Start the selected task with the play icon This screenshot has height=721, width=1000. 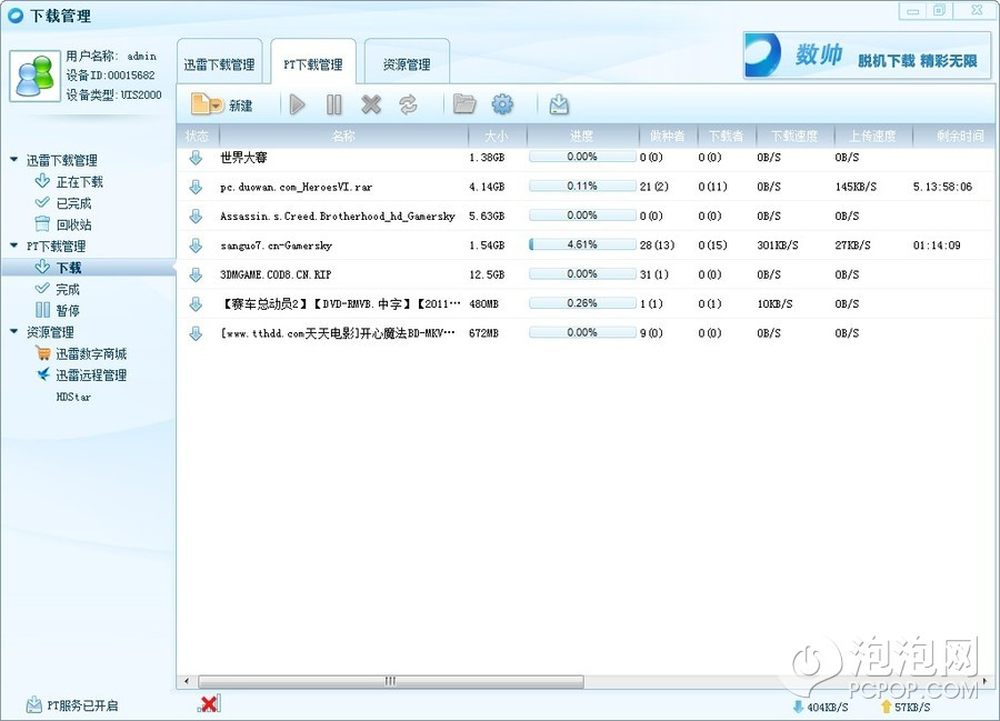click(x=297, y=105)
